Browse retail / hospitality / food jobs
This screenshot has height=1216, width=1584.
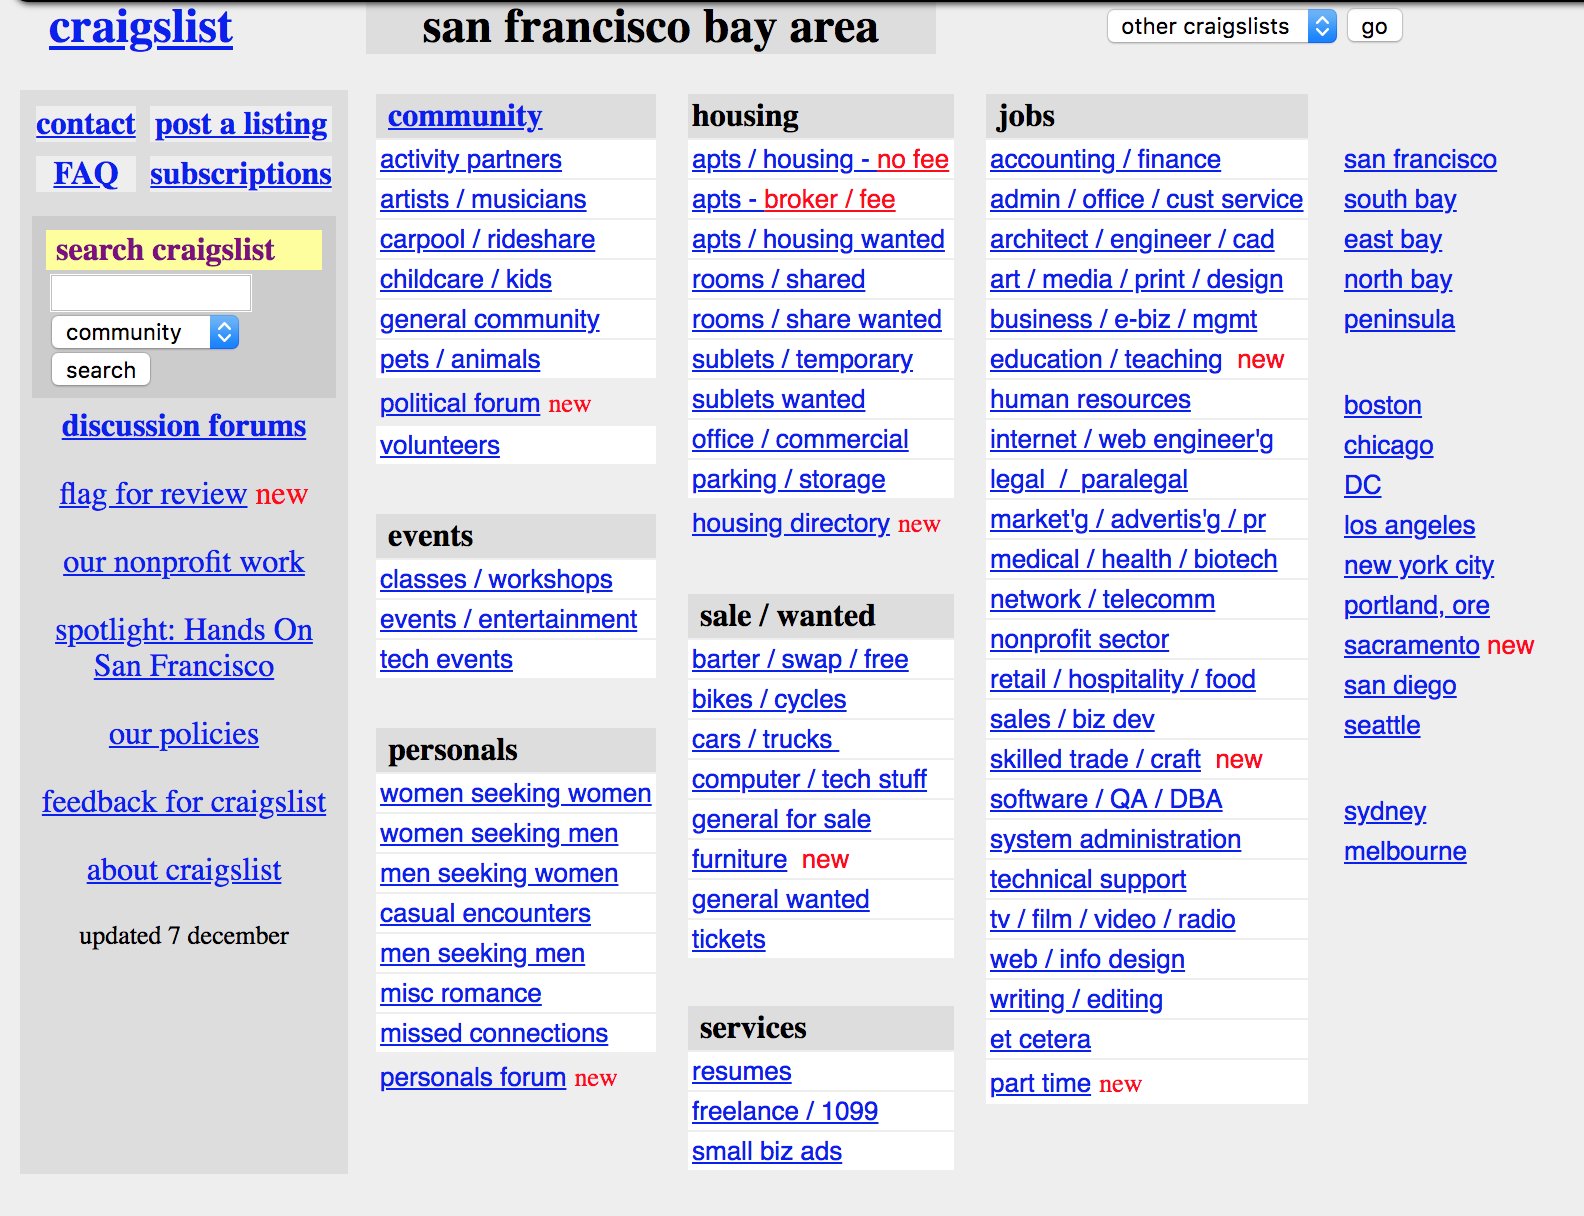[1123, 679]
